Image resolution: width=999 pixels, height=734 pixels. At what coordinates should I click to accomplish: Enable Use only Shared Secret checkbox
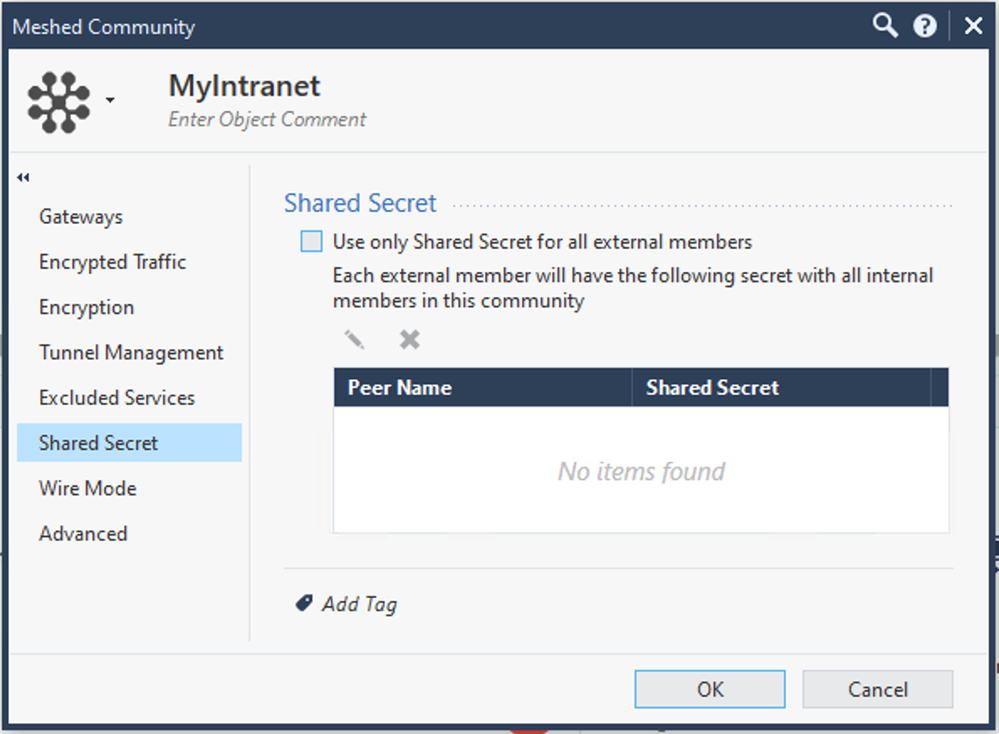(312, 241)
